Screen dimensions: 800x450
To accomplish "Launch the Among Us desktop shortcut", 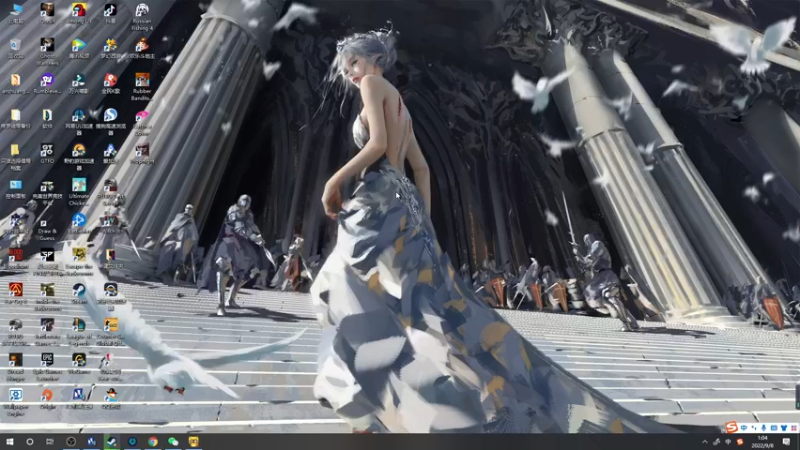I will click(79, 10).
